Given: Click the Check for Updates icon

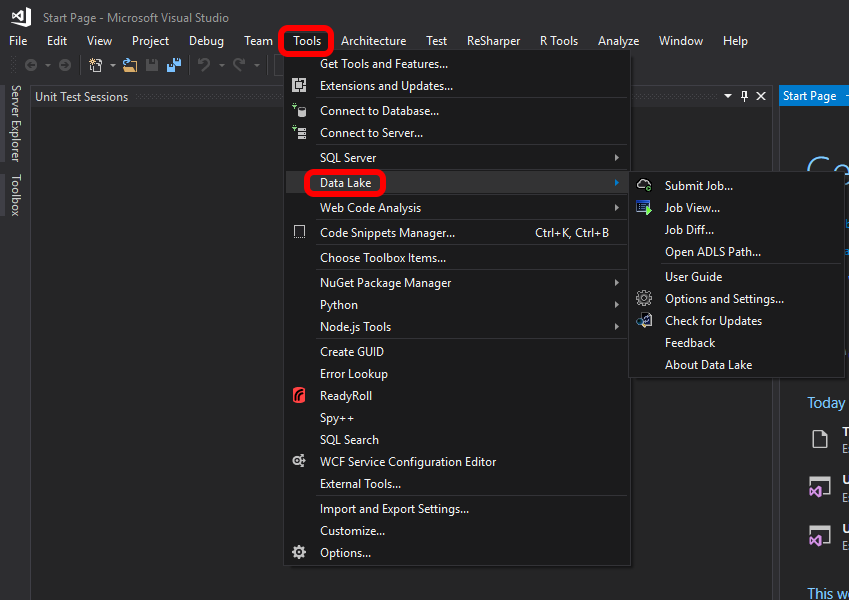Looking at the screenshot, I should click(x=644, y=321).
